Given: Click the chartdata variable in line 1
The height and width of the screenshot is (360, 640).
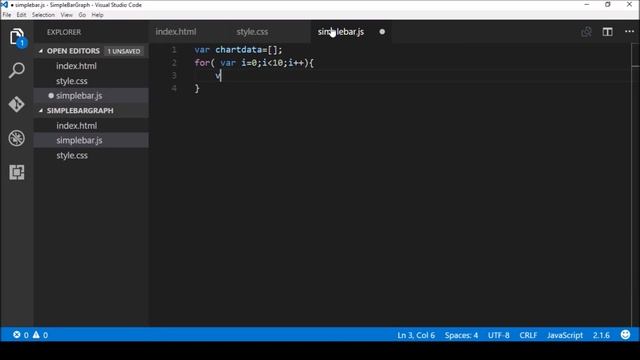Looking at the screenshot, I should [238, 50].
